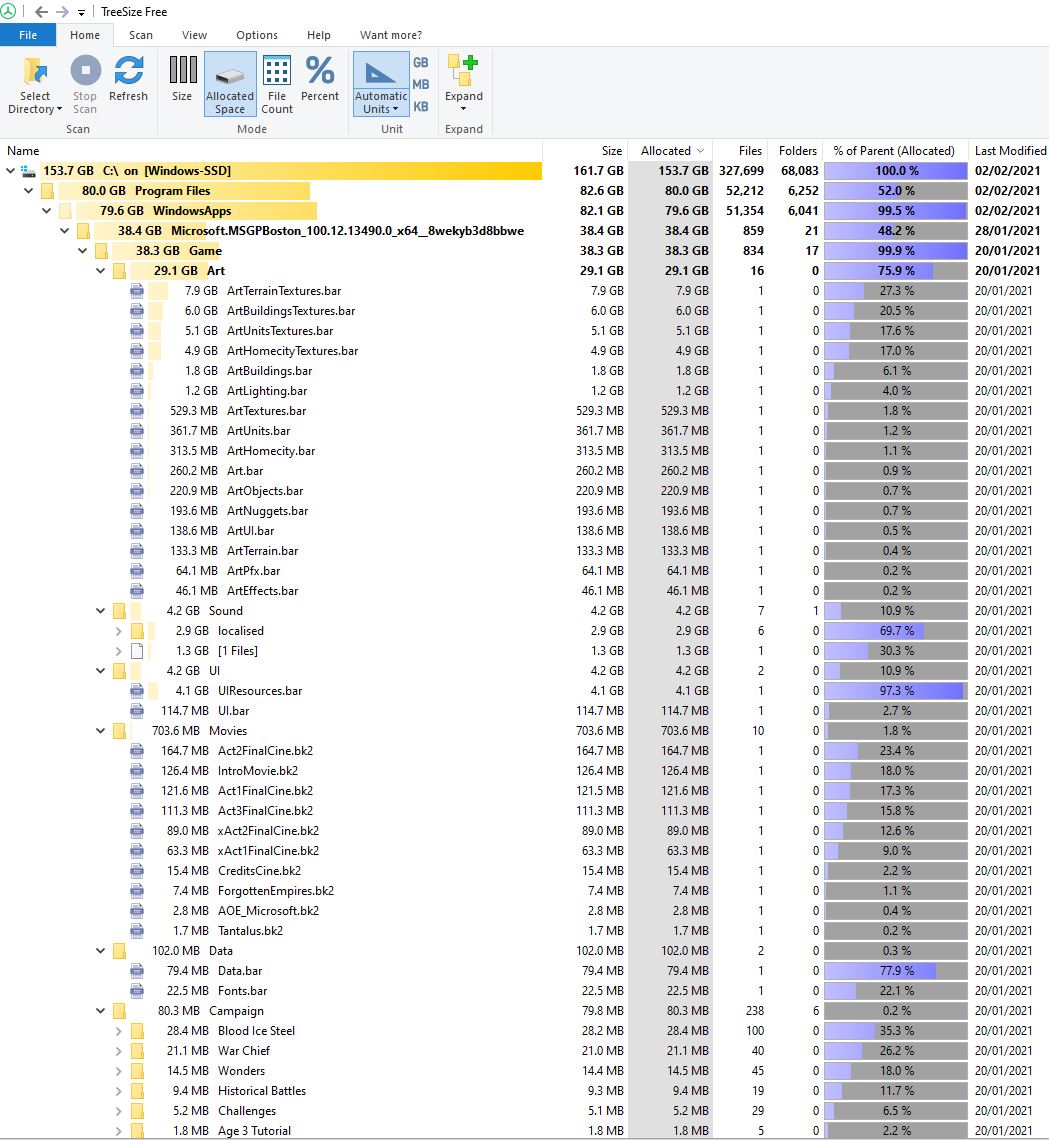Click the 100.0 % bar of C:\
The height and width of the screenshot is (1140, 1049).
tap(896, 171)
